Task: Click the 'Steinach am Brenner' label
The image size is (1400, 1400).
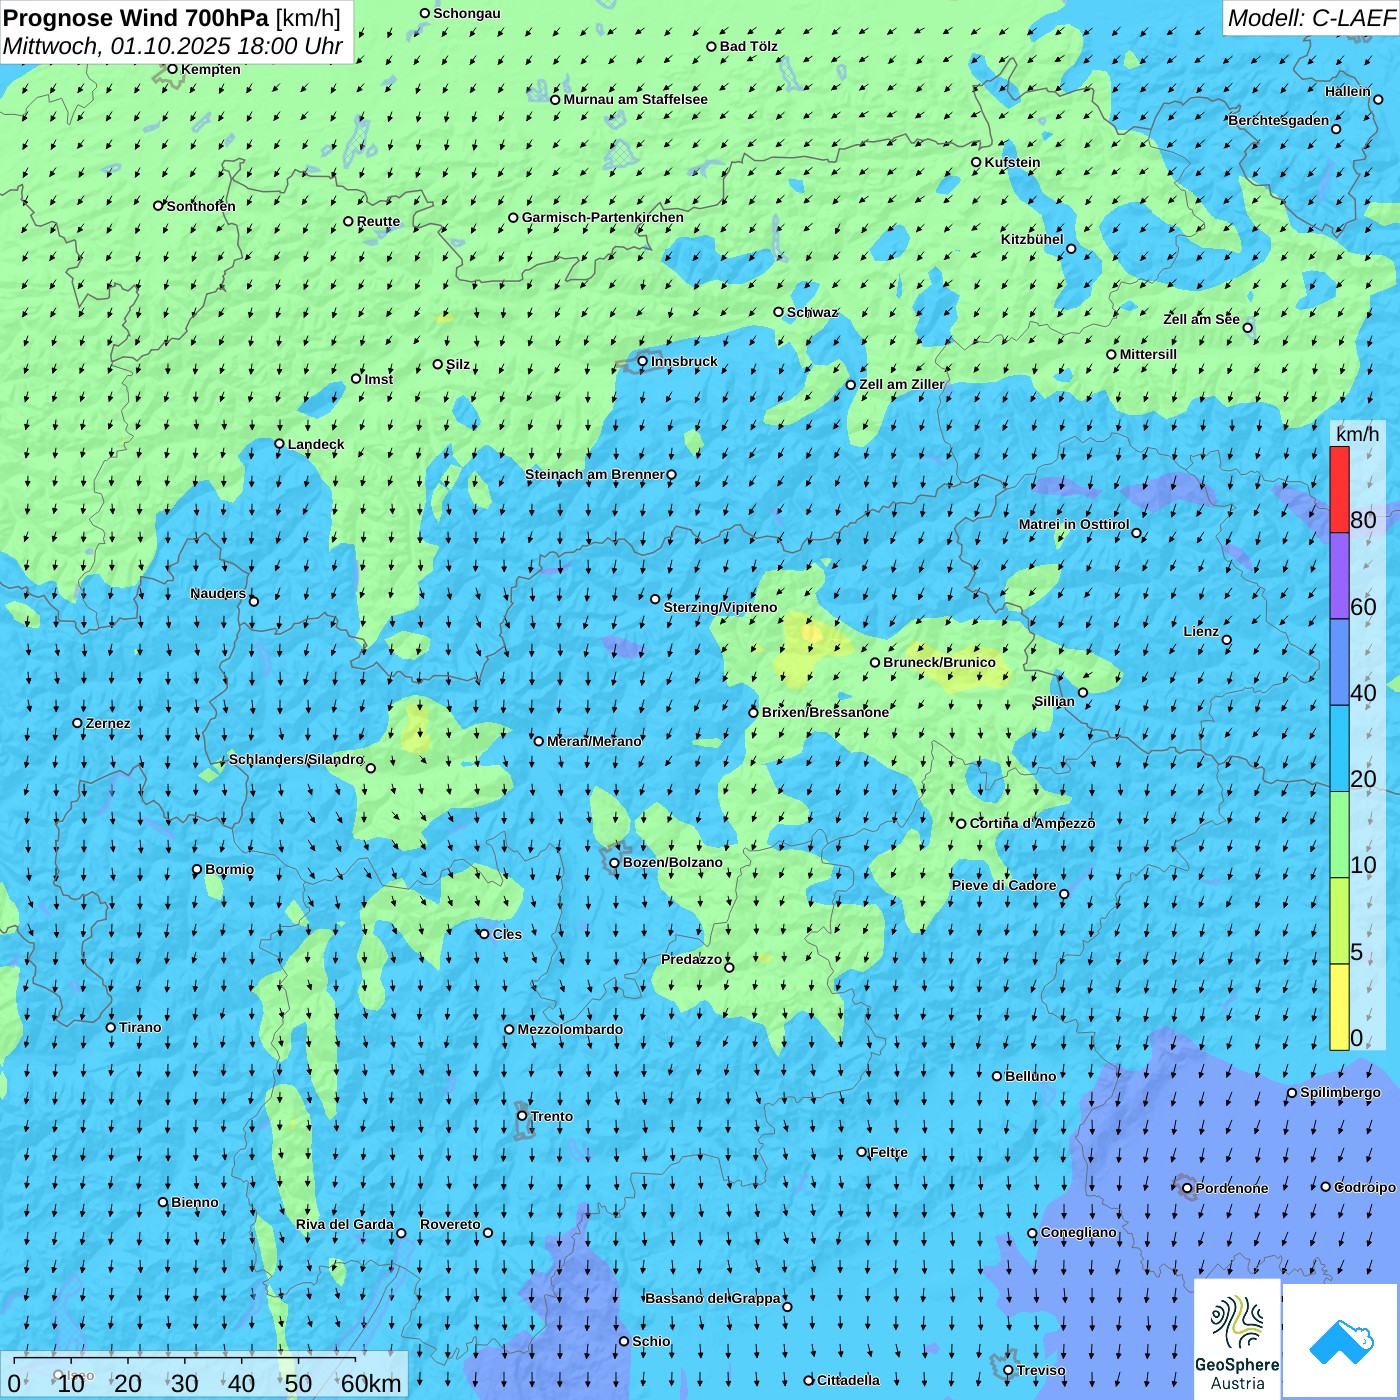Action: click(x=594, y=474)
